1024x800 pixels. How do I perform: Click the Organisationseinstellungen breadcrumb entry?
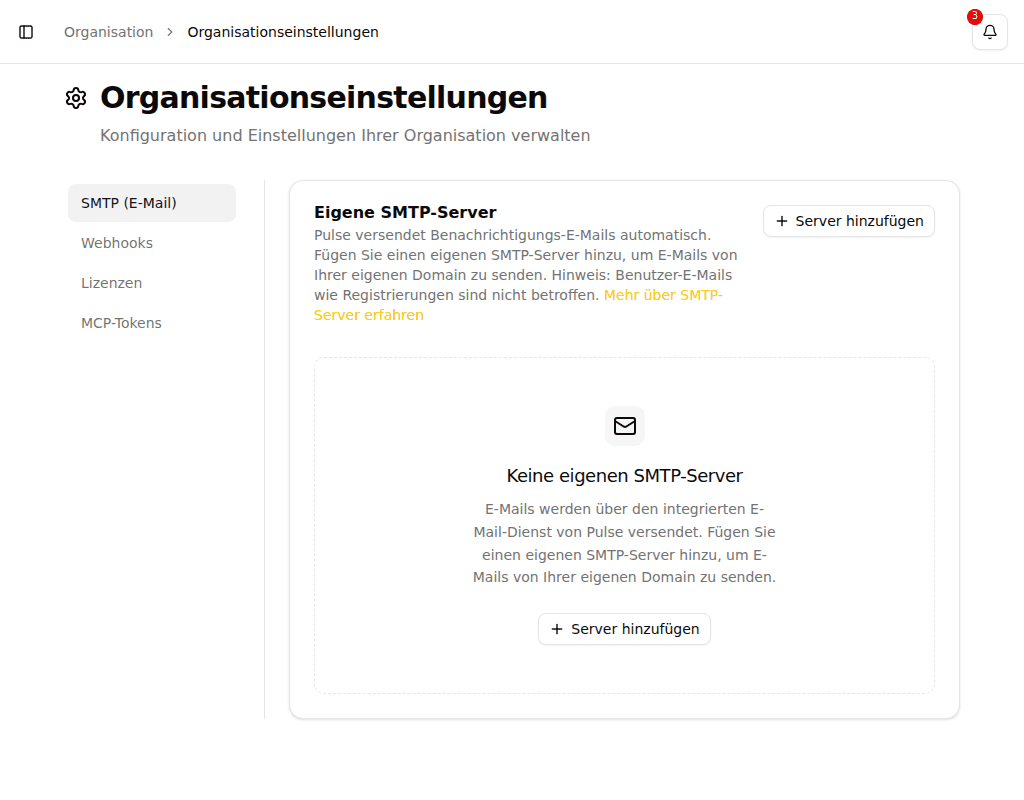283,32
